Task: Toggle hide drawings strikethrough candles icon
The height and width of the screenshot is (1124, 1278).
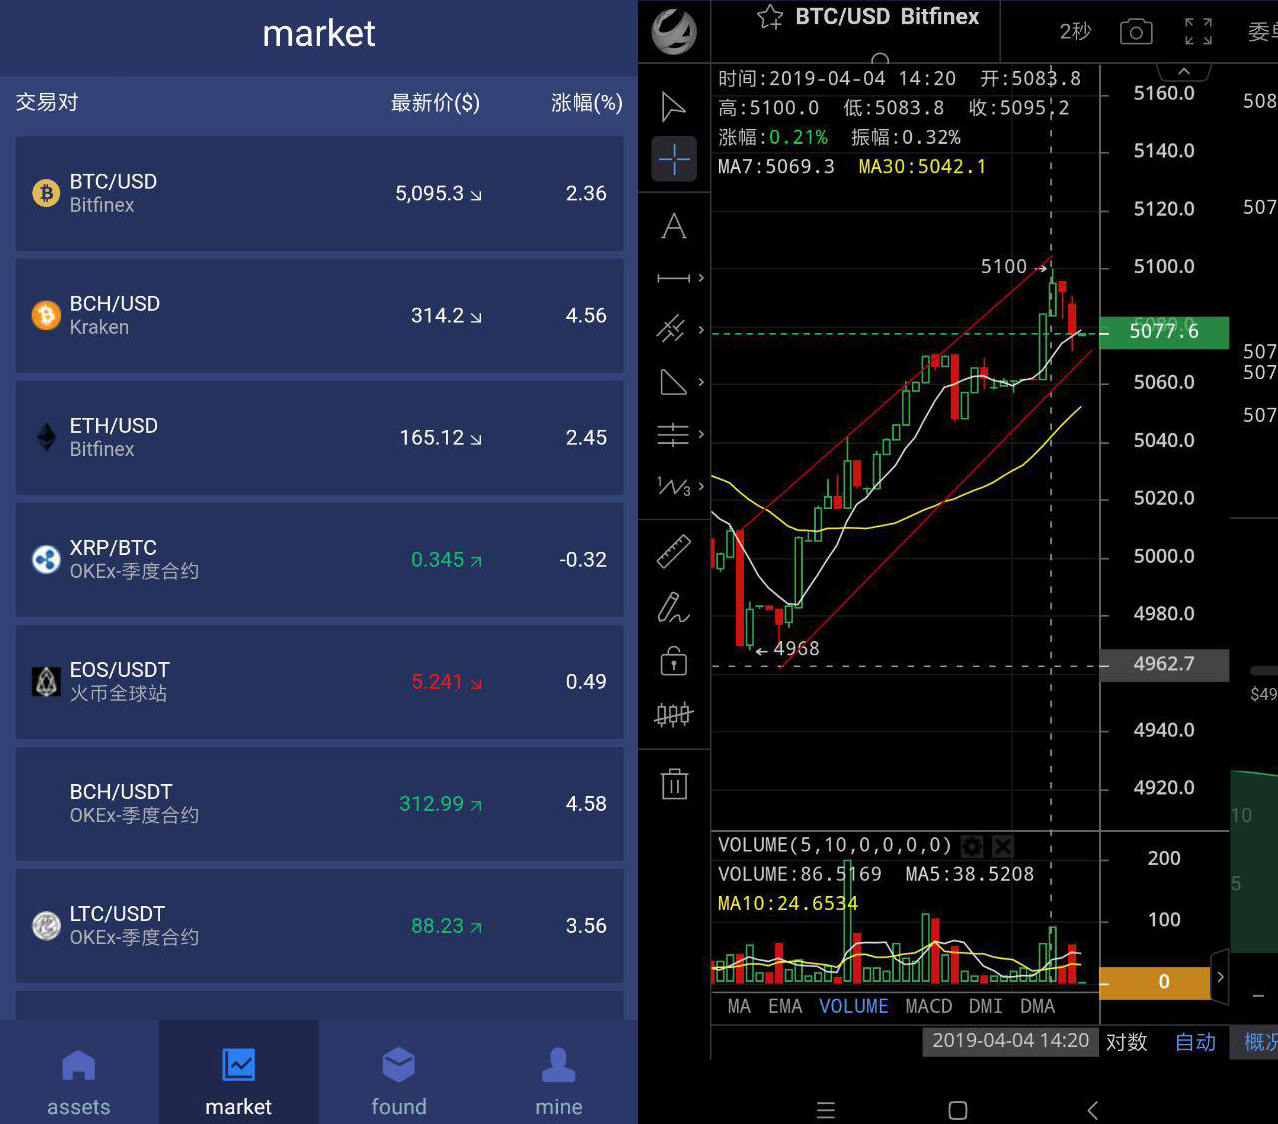Action: point(673,714)
